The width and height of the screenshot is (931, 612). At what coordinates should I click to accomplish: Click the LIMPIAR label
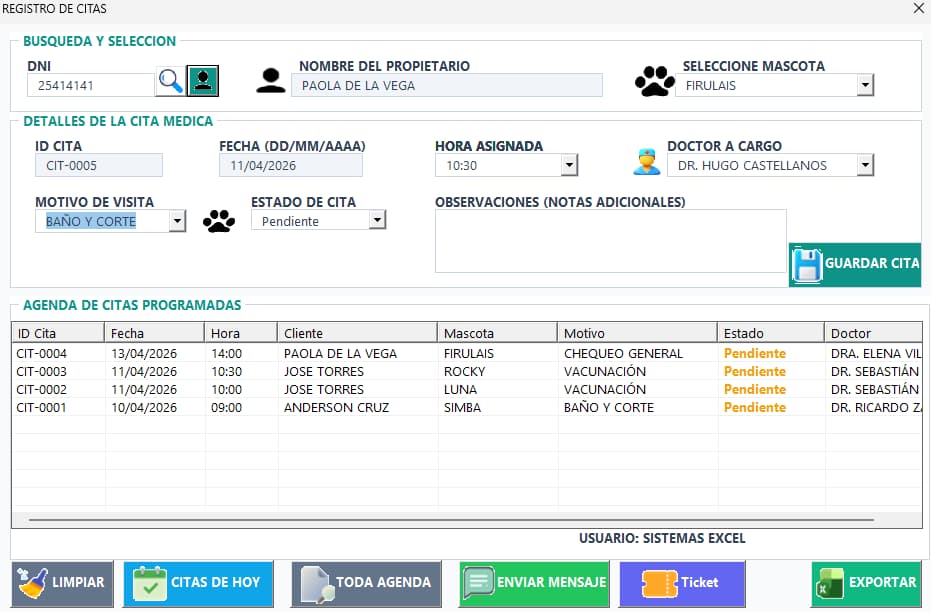point(78,582)
